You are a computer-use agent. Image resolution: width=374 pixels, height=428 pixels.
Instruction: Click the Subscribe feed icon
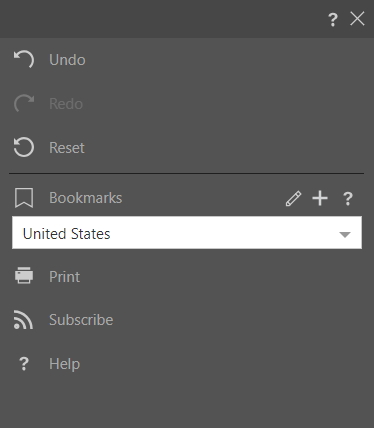[23, 320]
